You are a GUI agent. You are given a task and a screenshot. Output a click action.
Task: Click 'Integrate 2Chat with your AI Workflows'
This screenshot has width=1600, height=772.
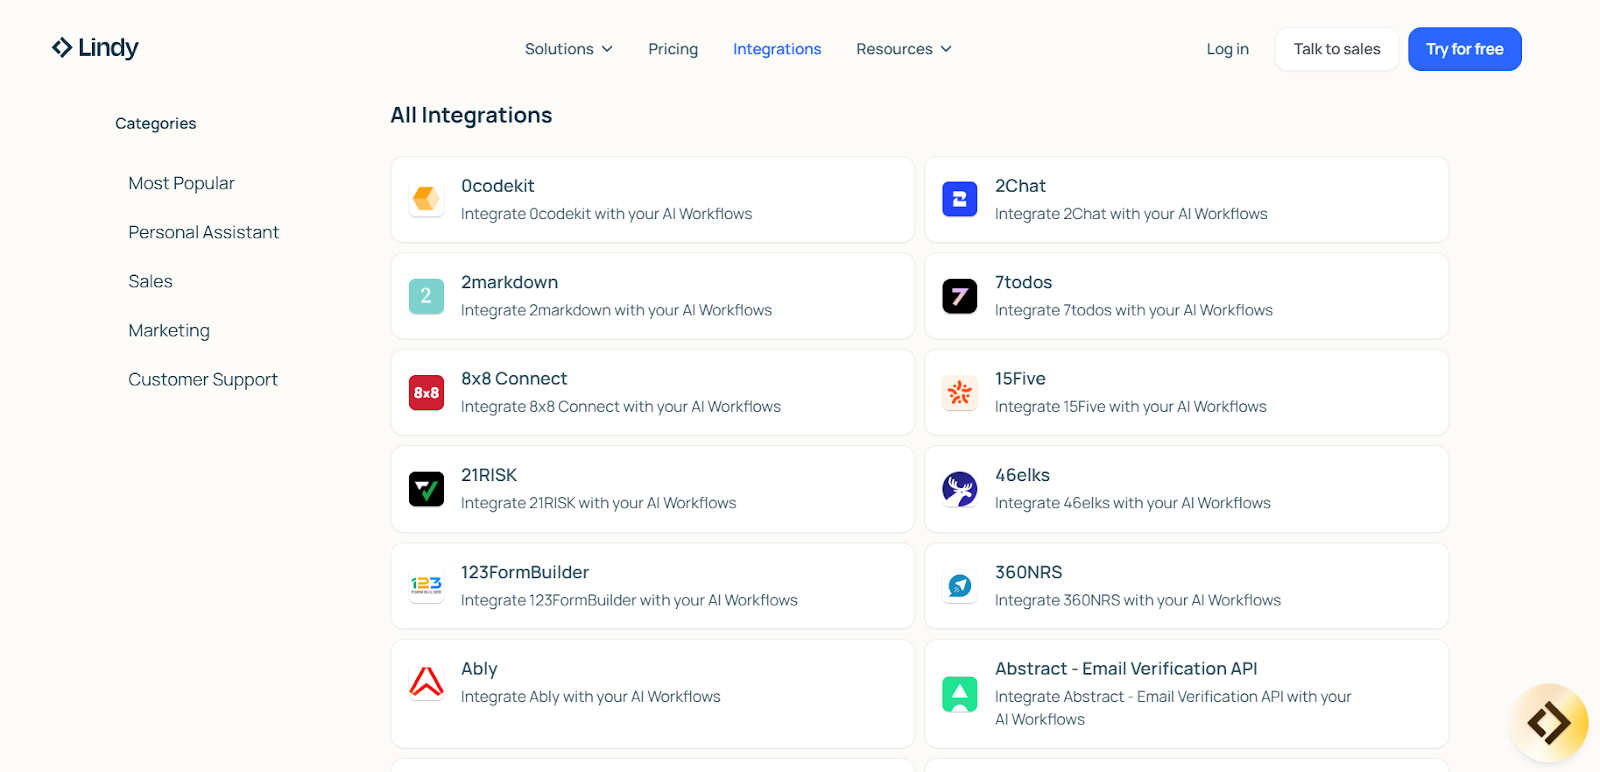click(x=1131, y=214)
